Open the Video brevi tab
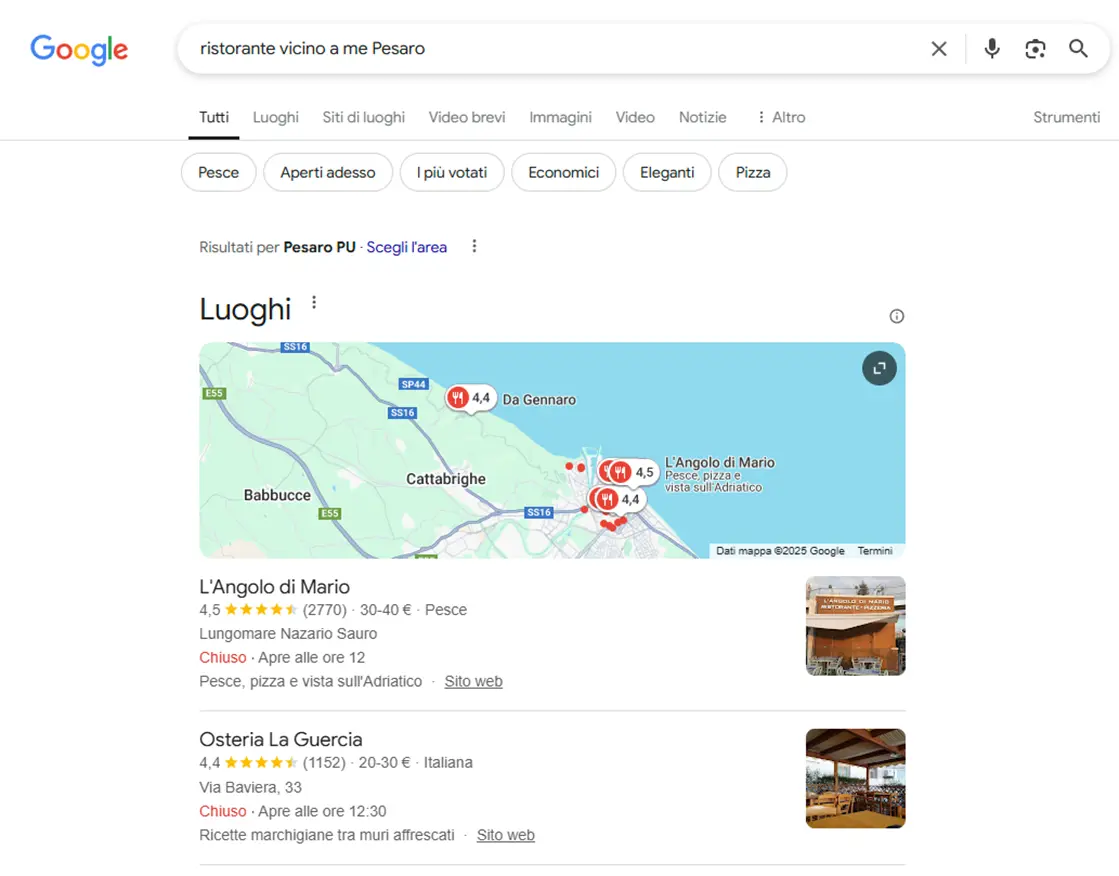This screenshot has width=1119, height=876. [467, 117]
